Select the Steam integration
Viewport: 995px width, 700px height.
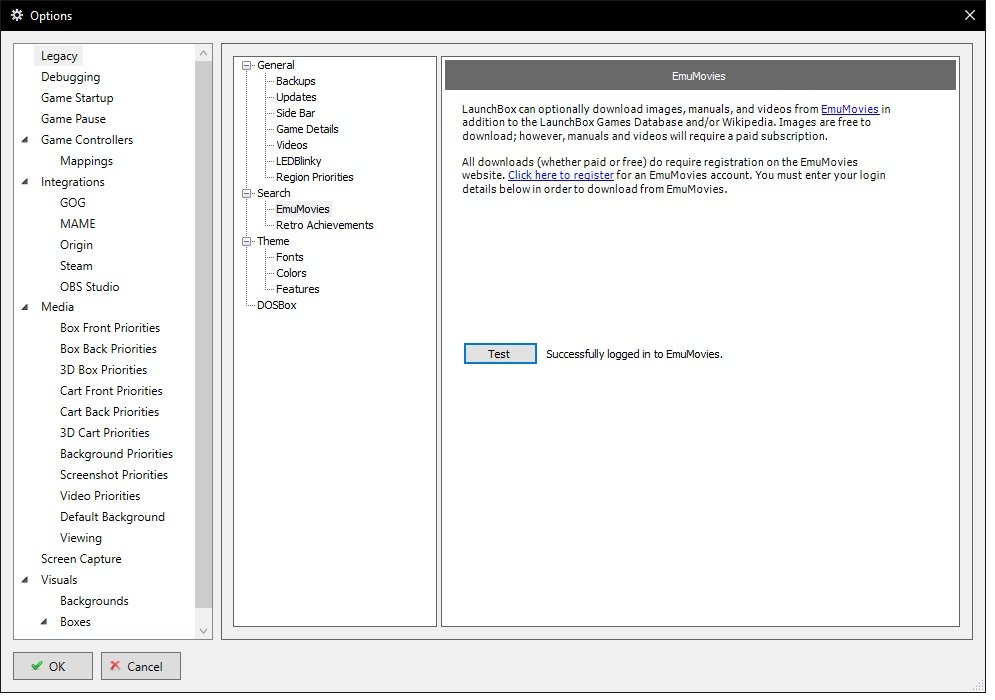point(76,265)
